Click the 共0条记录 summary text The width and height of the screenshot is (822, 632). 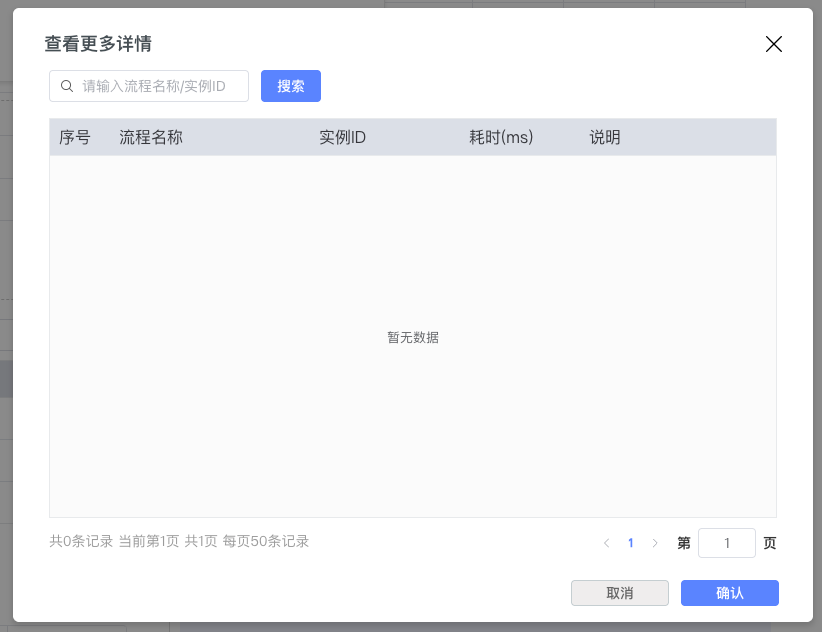point(81,541)
